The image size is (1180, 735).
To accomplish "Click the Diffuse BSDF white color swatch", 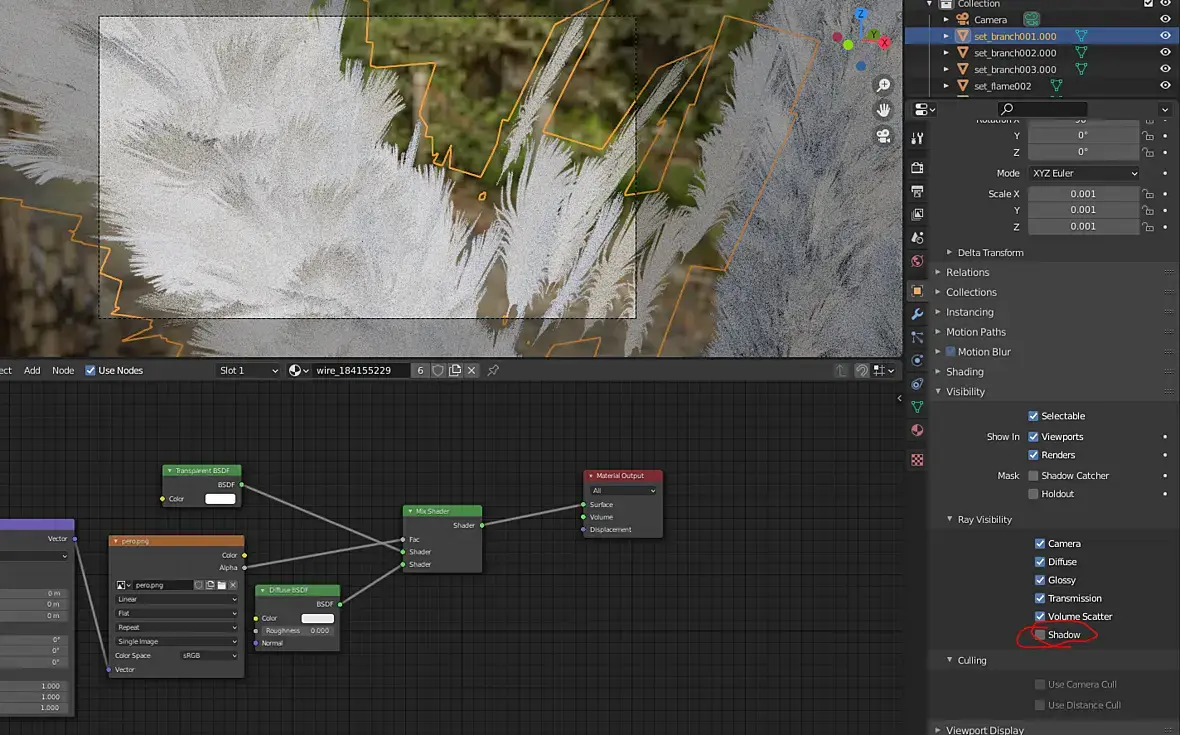I will click(x=317, y=619).
